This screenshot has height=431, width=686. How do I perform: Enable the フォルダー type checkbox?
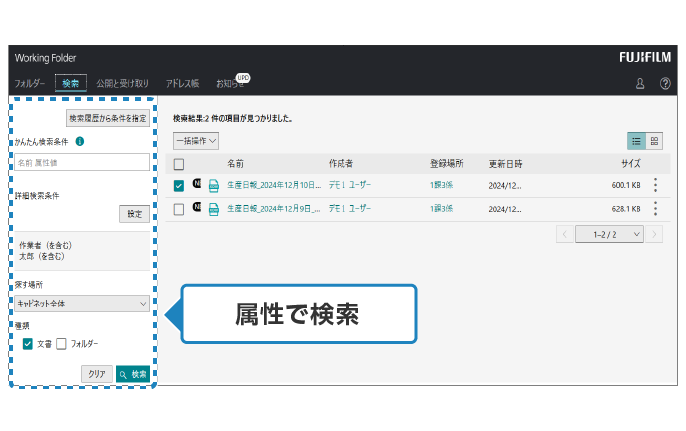point(61,343)
